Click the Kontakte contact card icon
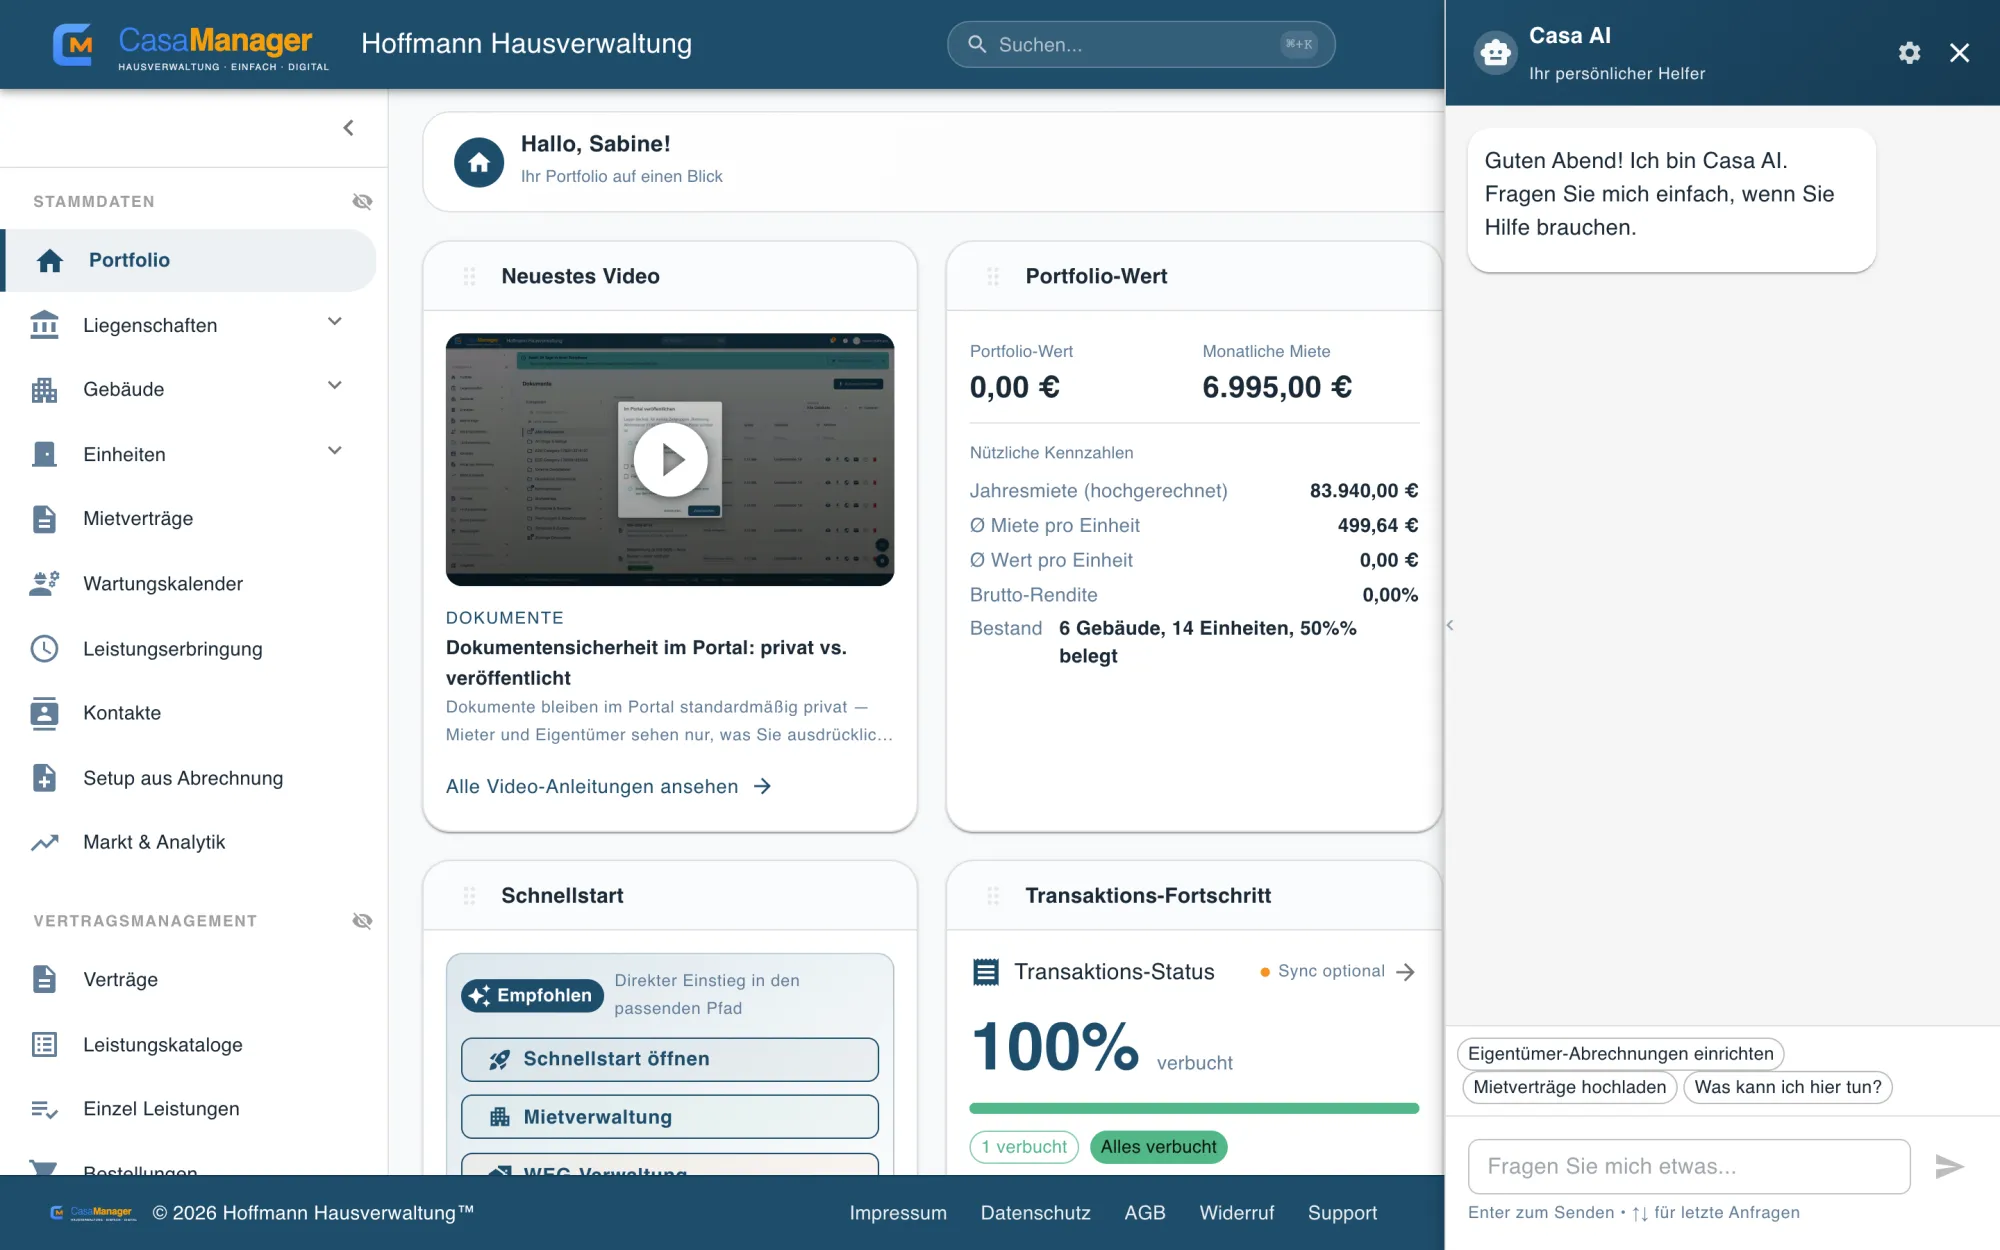 (x=44, y=713)
